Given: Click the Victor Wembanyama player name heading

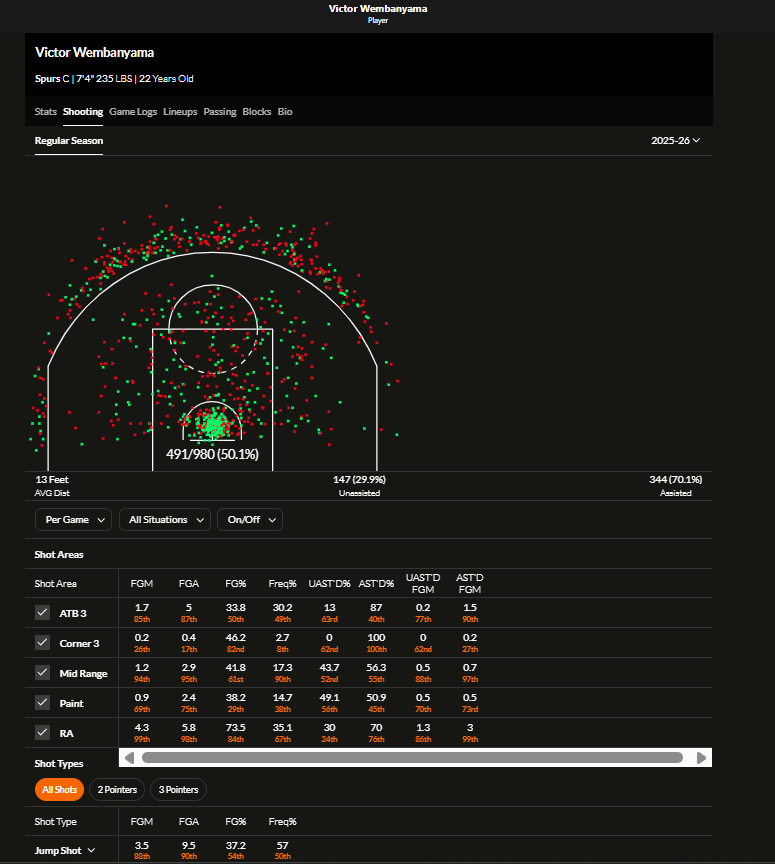Looking at the screenshot, I should click(94, 52).
